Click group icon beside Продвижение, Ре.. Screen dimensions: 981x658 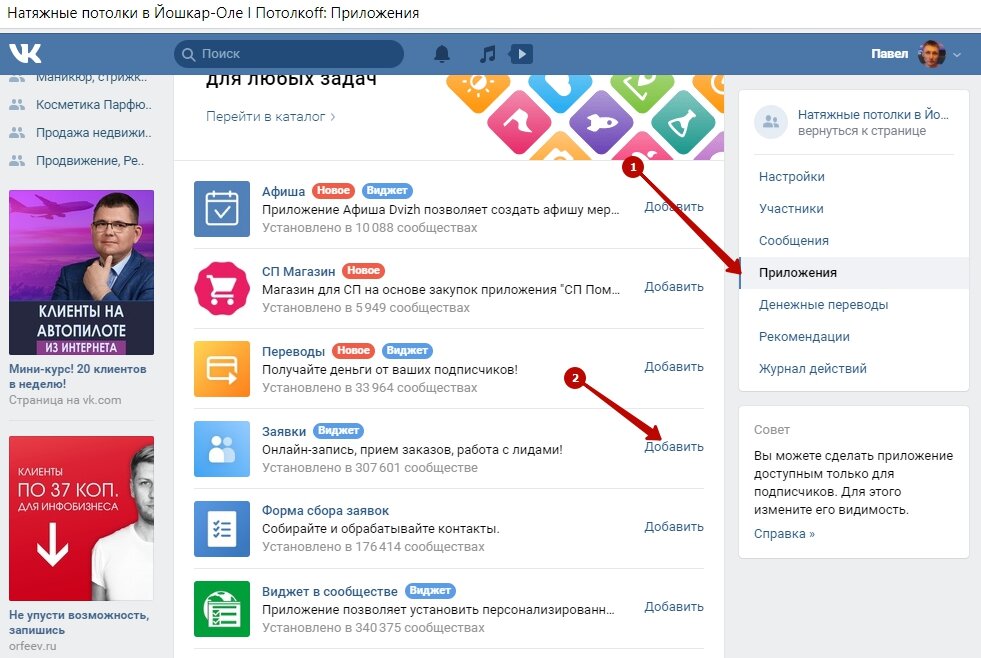(x=17, y=161)
